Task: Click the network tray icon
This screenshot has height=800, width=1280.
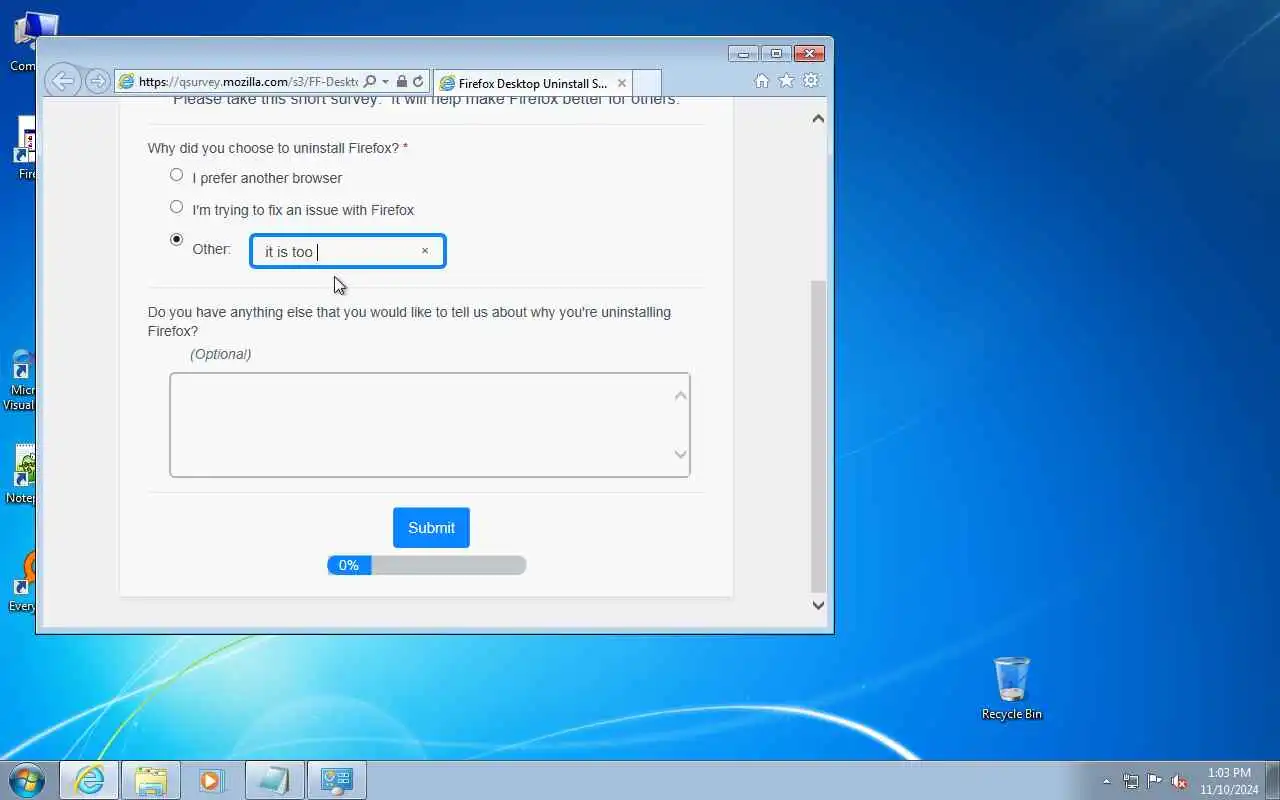Action: (x=1131, y=781)
